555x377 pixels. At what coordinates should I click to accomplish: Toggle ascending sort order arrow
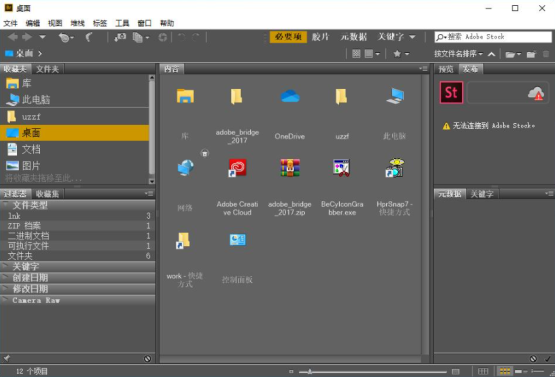pyautogui.click(x=491, y=54)
